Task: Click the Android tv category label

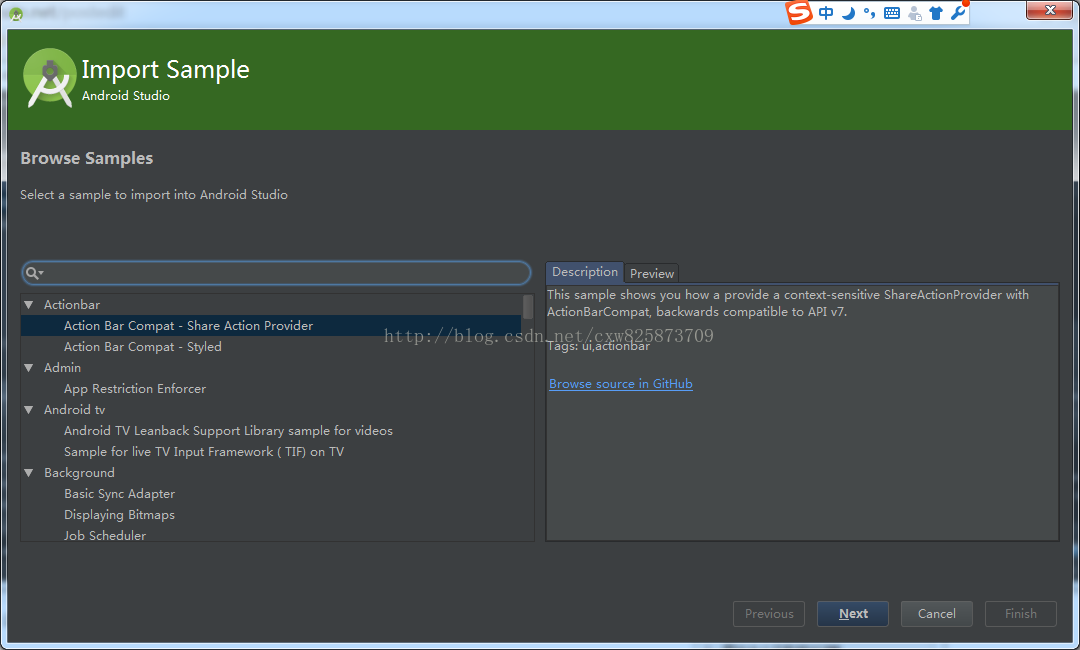Action: coord(74,410)
